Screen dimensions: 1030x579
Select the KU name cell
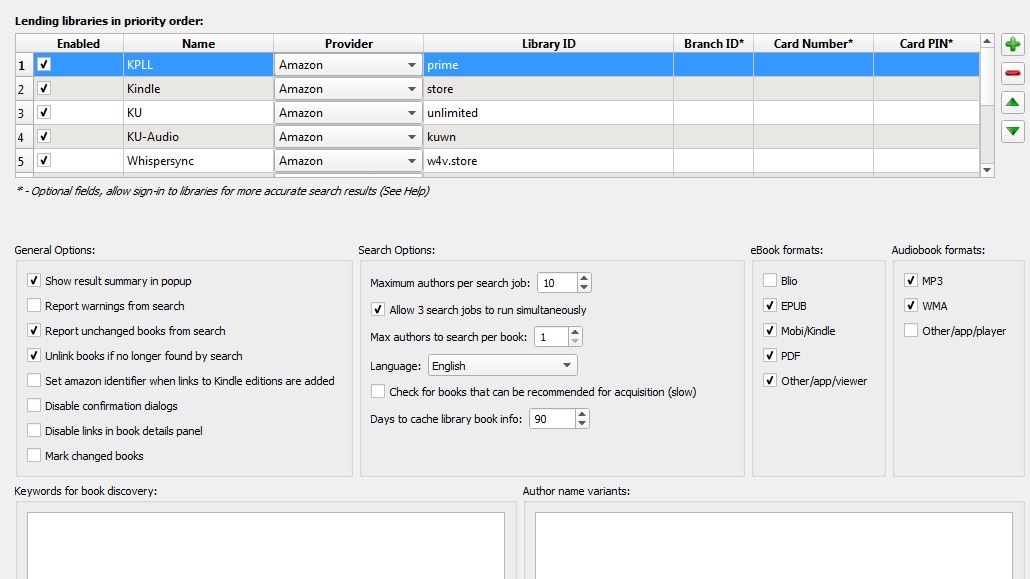pyautogui.click(x=198, y=112)
